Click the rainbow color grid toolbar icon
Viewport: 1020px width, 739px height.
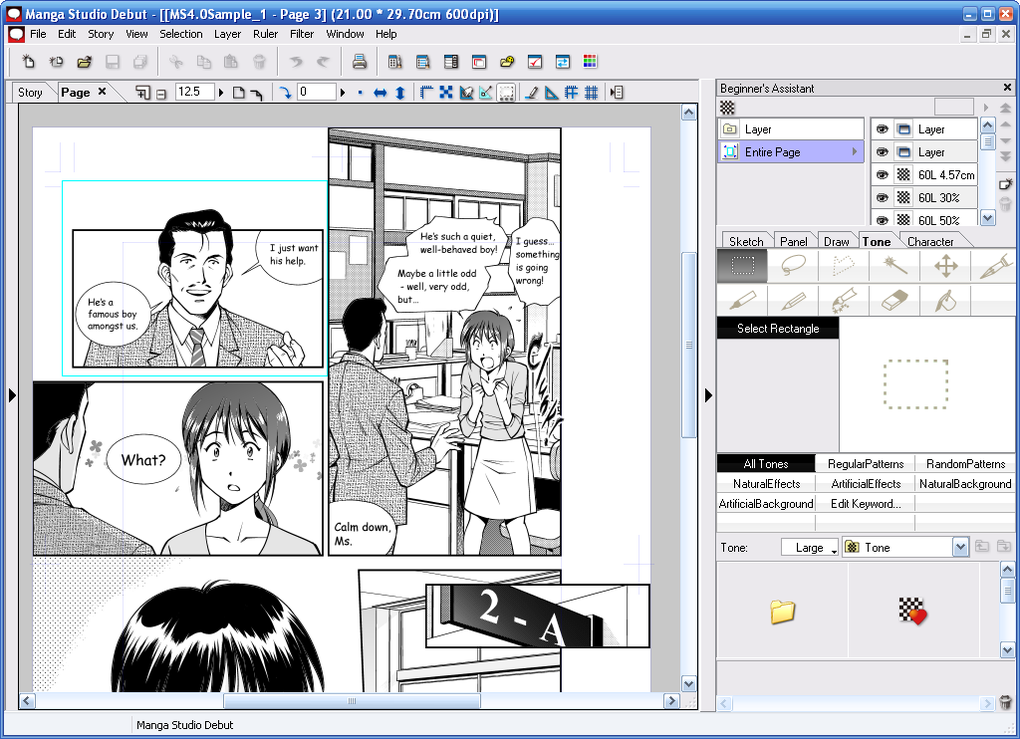[x=590, y=62]
